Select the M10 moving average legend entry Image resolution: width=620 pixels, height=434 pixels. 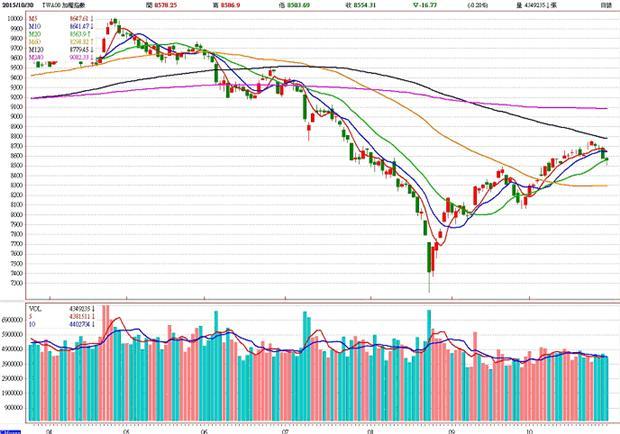[x=36, y=26]
